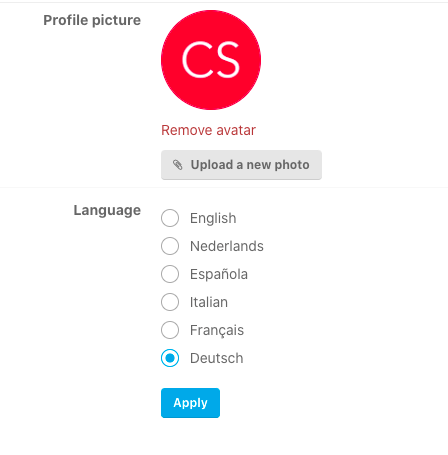
Task: Click the Nederlands label text
Action: pyautogui.click(x=227, y=246)
